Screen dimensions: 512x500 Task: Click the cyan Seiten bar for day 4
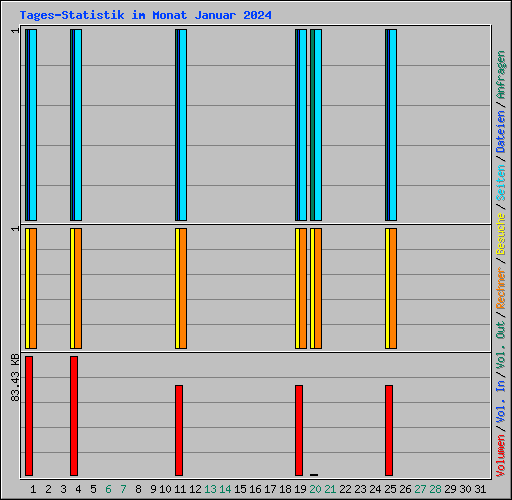click(78, 125)
